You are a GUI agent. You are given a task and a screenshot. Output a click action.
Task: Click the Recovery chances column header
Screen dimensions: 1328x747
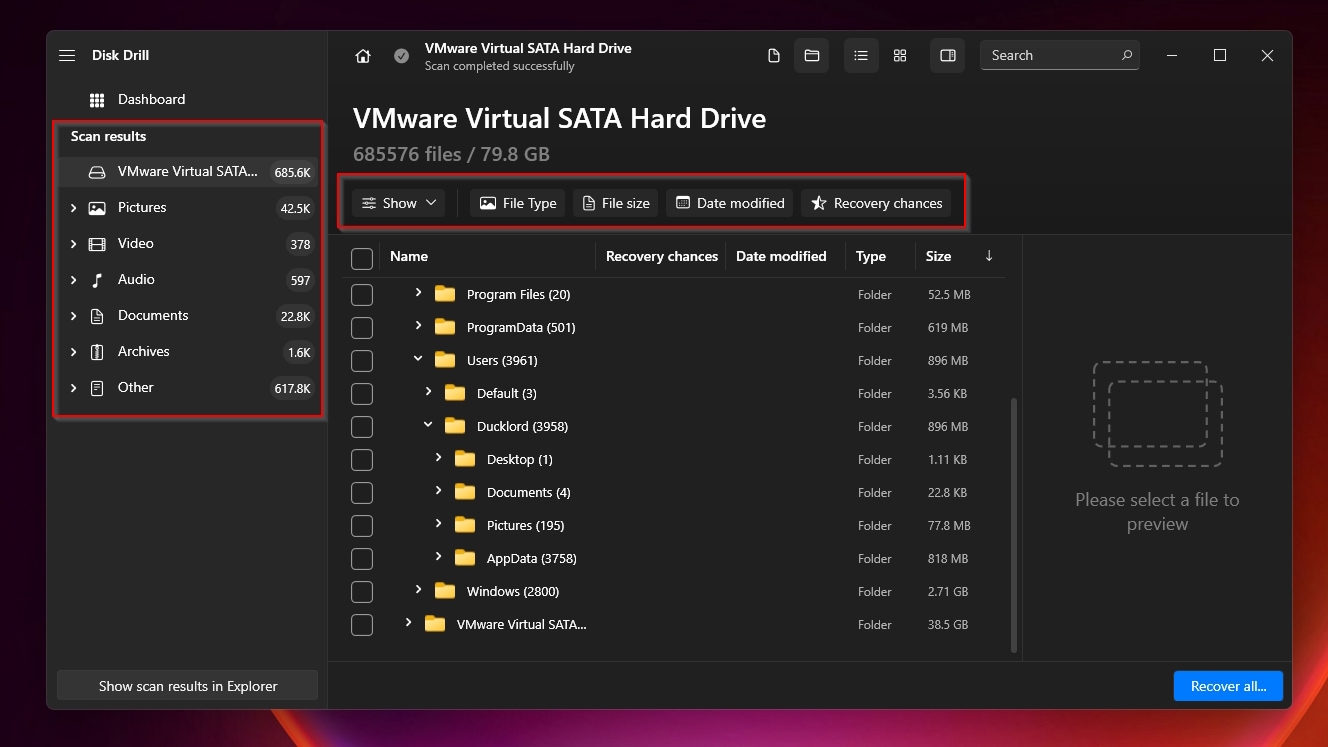click(662, 256)
